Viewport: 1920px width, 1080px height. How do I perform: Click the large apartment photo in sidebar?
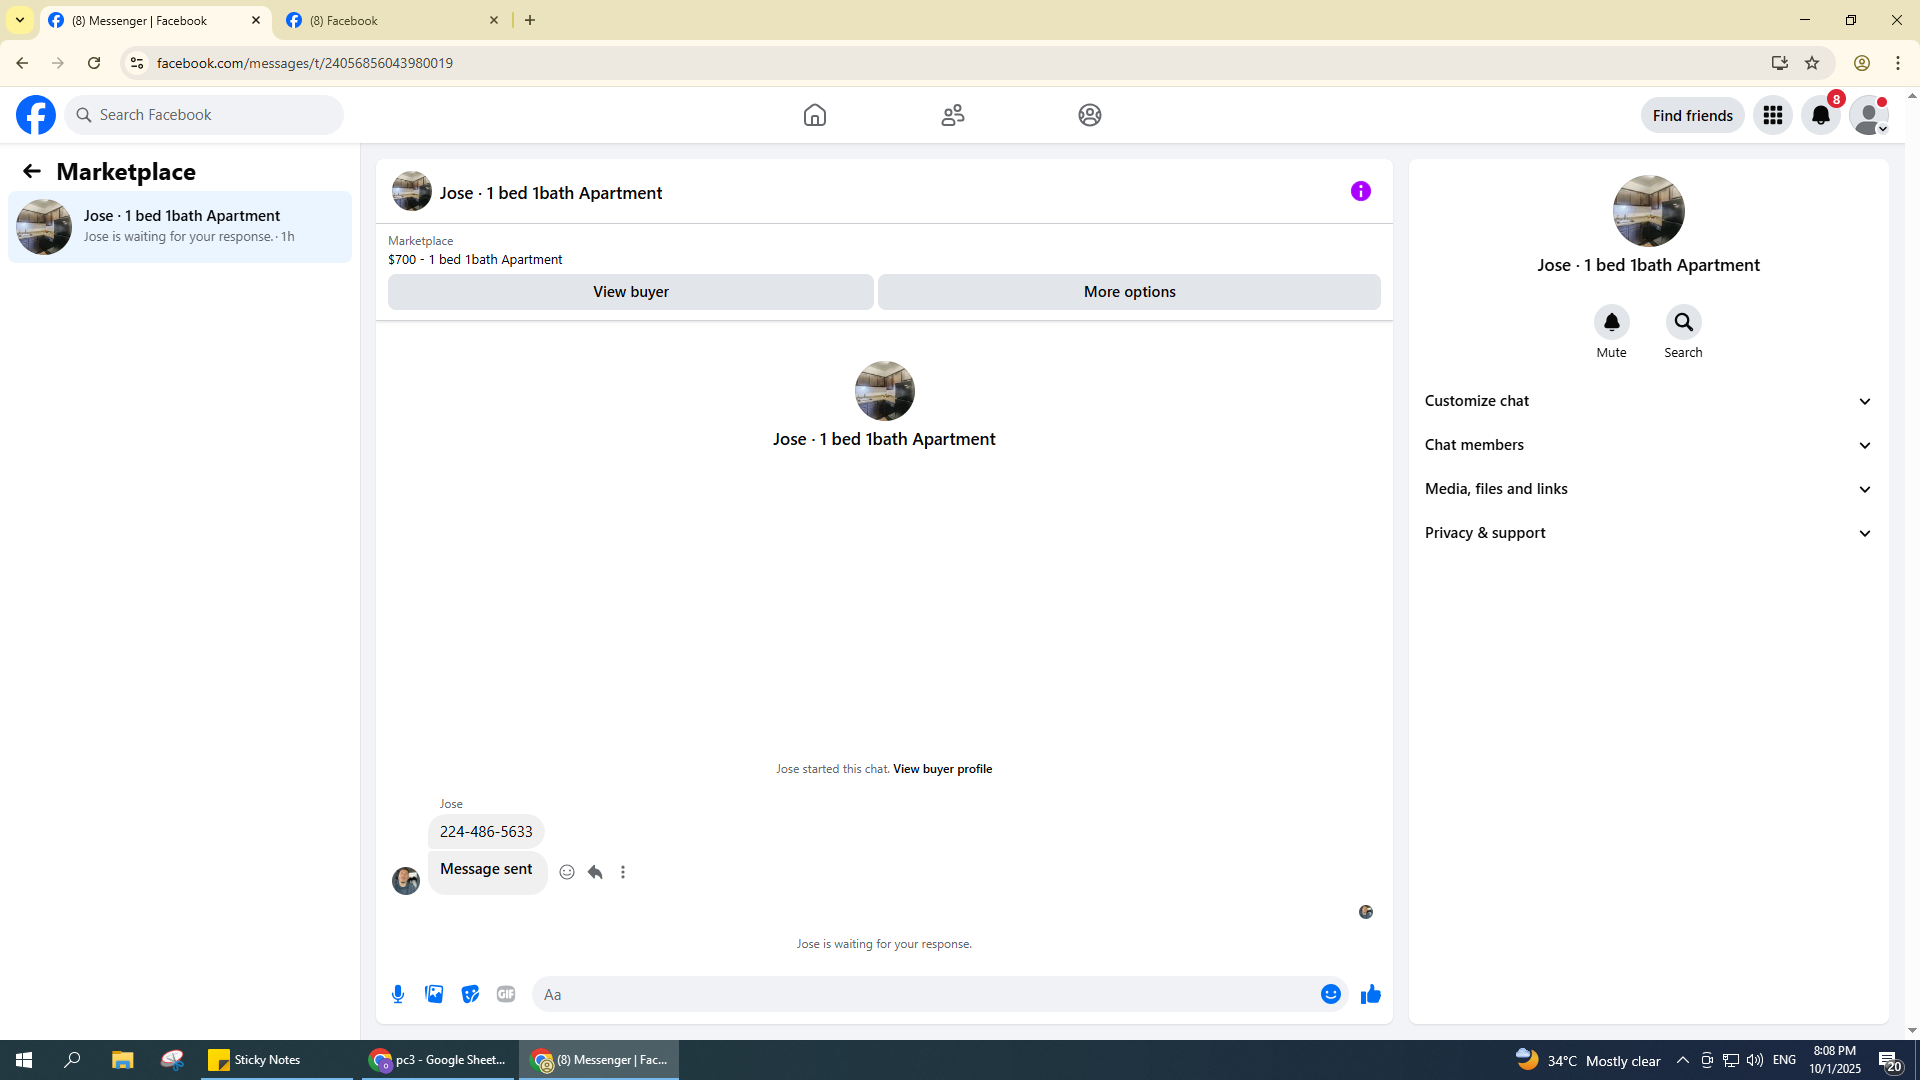[1648, 211]
